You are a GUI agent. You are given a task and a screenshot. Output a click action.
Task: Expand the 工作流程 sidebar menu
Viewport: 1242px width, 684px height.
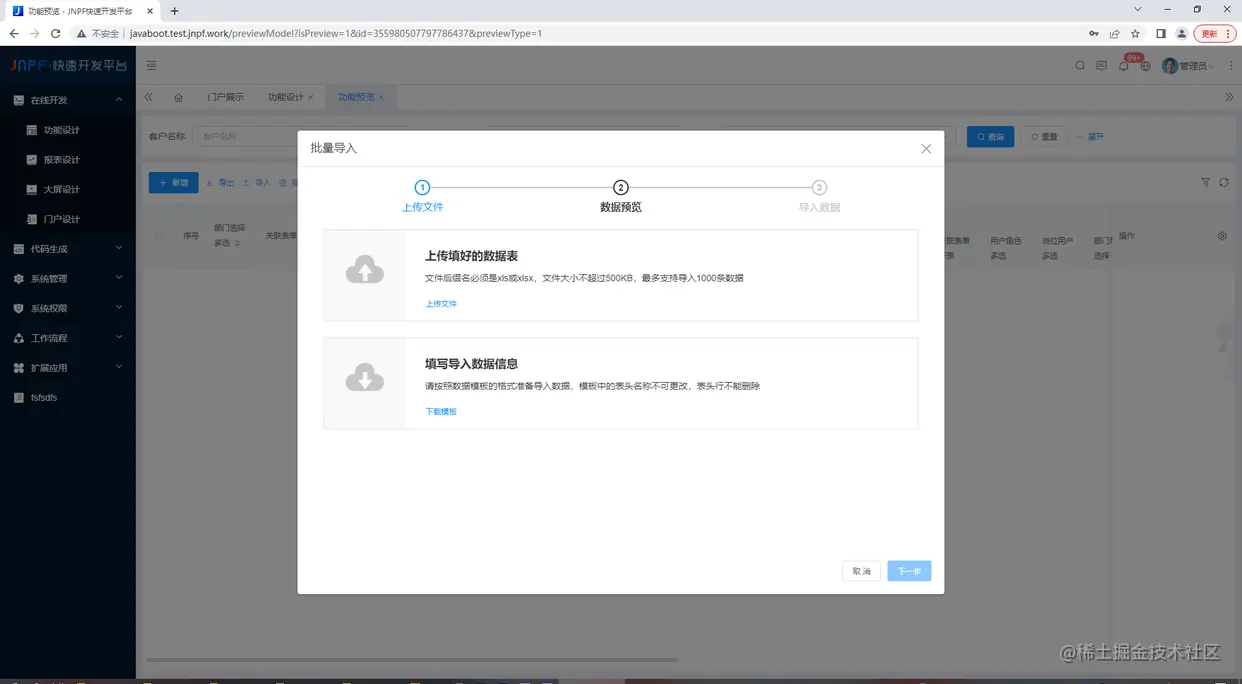pos(68,338)
